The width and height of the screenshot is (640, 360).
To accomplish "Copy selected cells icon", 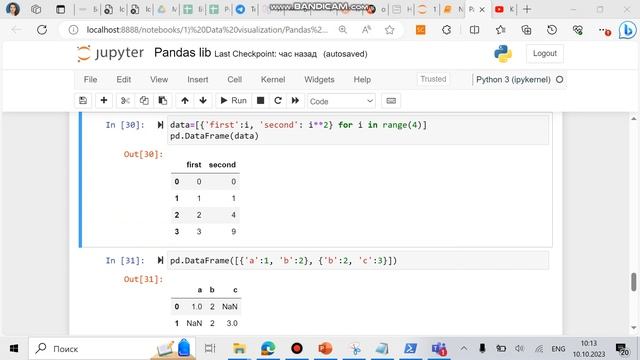I will tap(144, 101).
